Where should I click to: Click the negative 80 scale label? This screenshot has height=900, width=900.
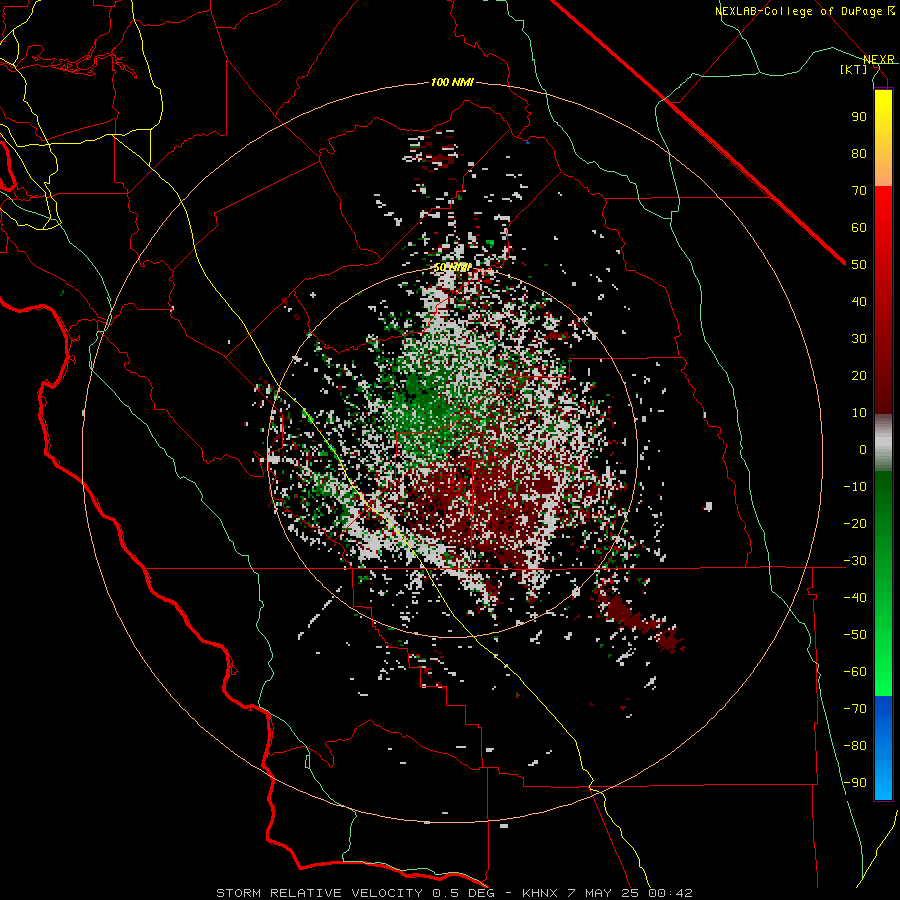(855, 746)
